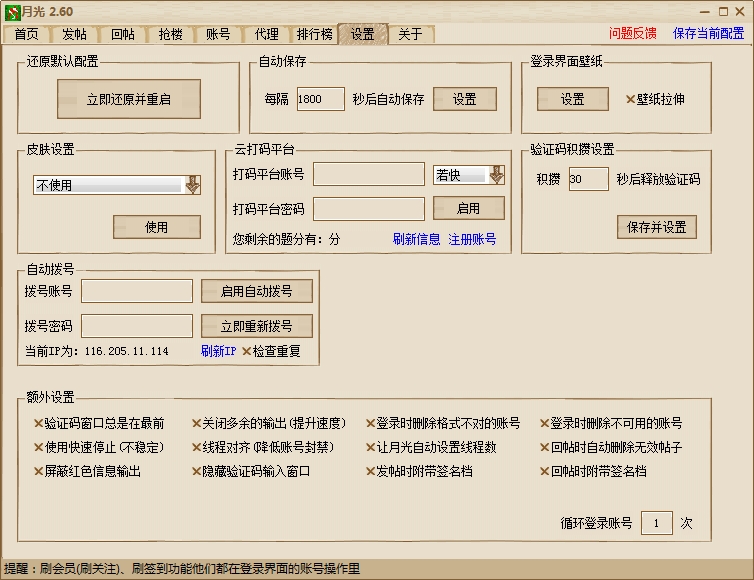
Task: Click the red 问题反馈 link
Action: click(633, 33)
